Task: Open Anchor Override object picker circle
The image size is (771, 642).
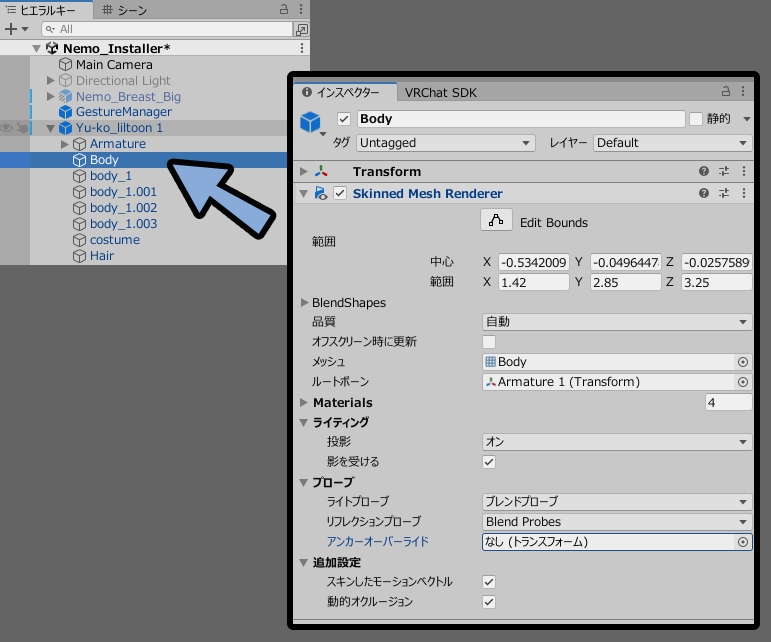Action: coord(742,542)
